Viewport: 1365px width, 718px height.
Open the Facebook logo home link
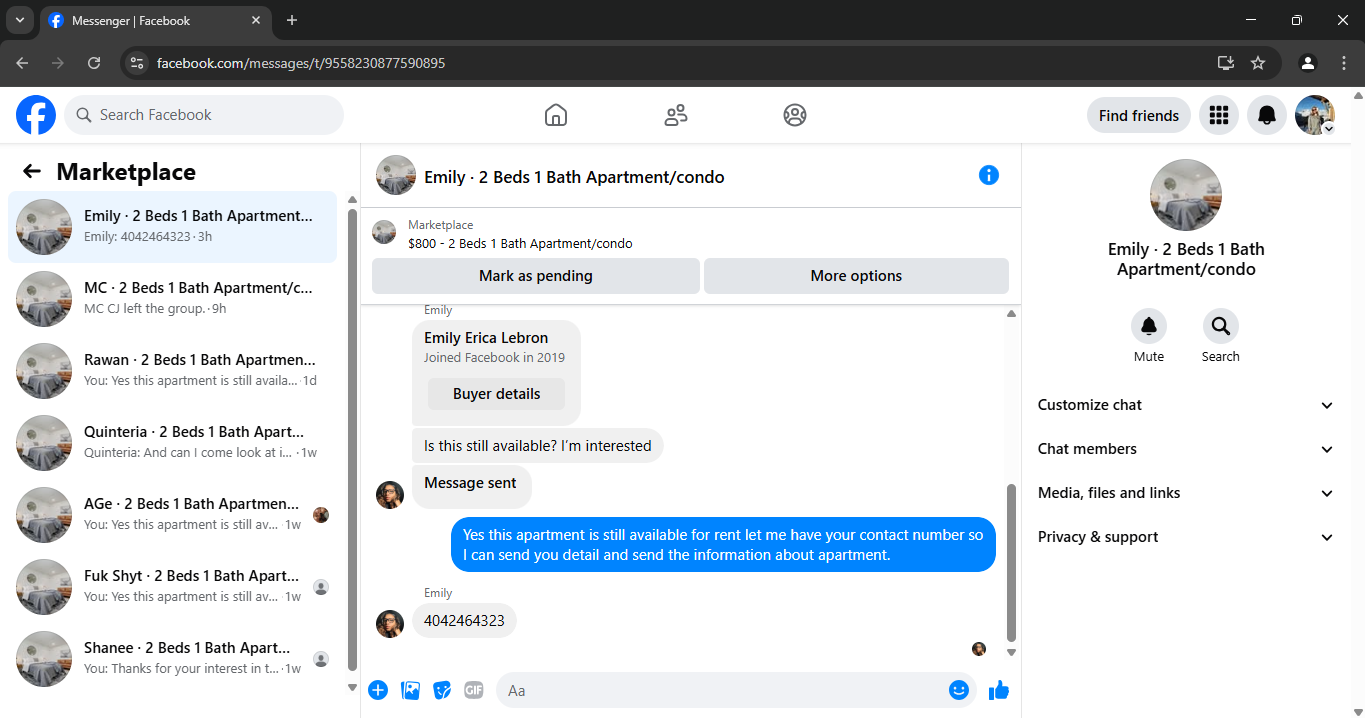pyautogui.click(x=36, y=115)
